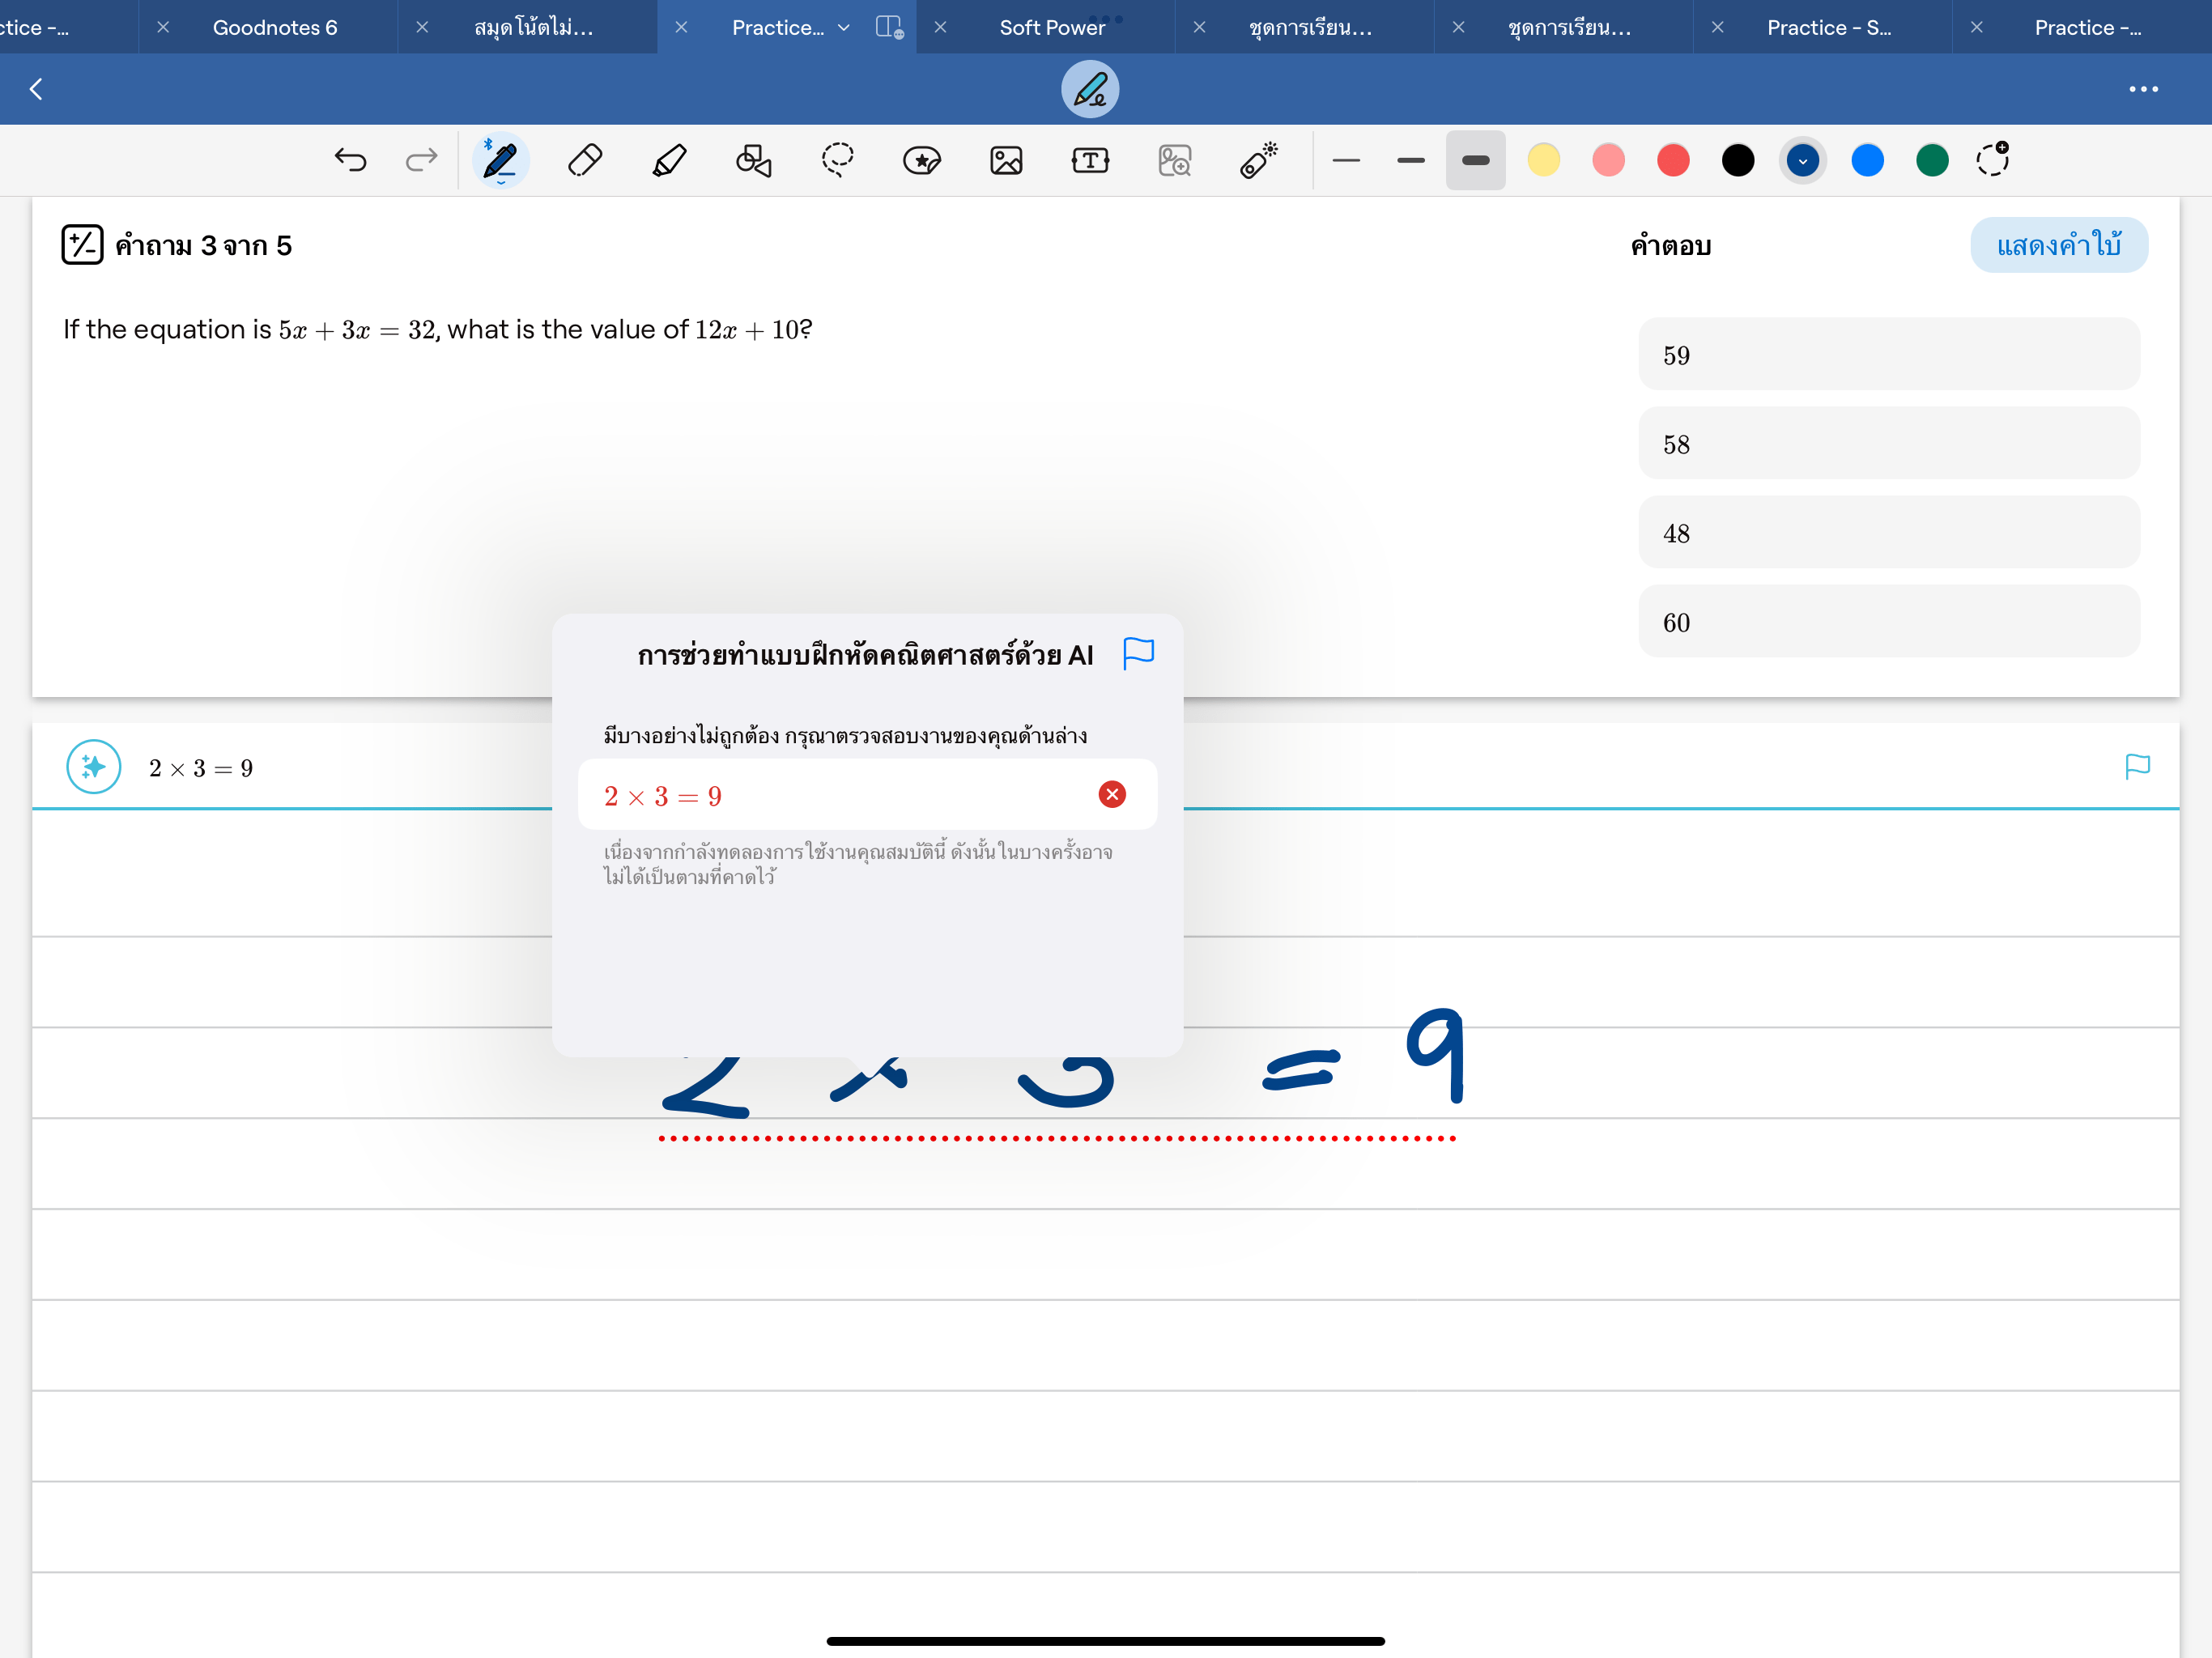Select the Shapes tool
The image size is (2212, 1658).
753,160
